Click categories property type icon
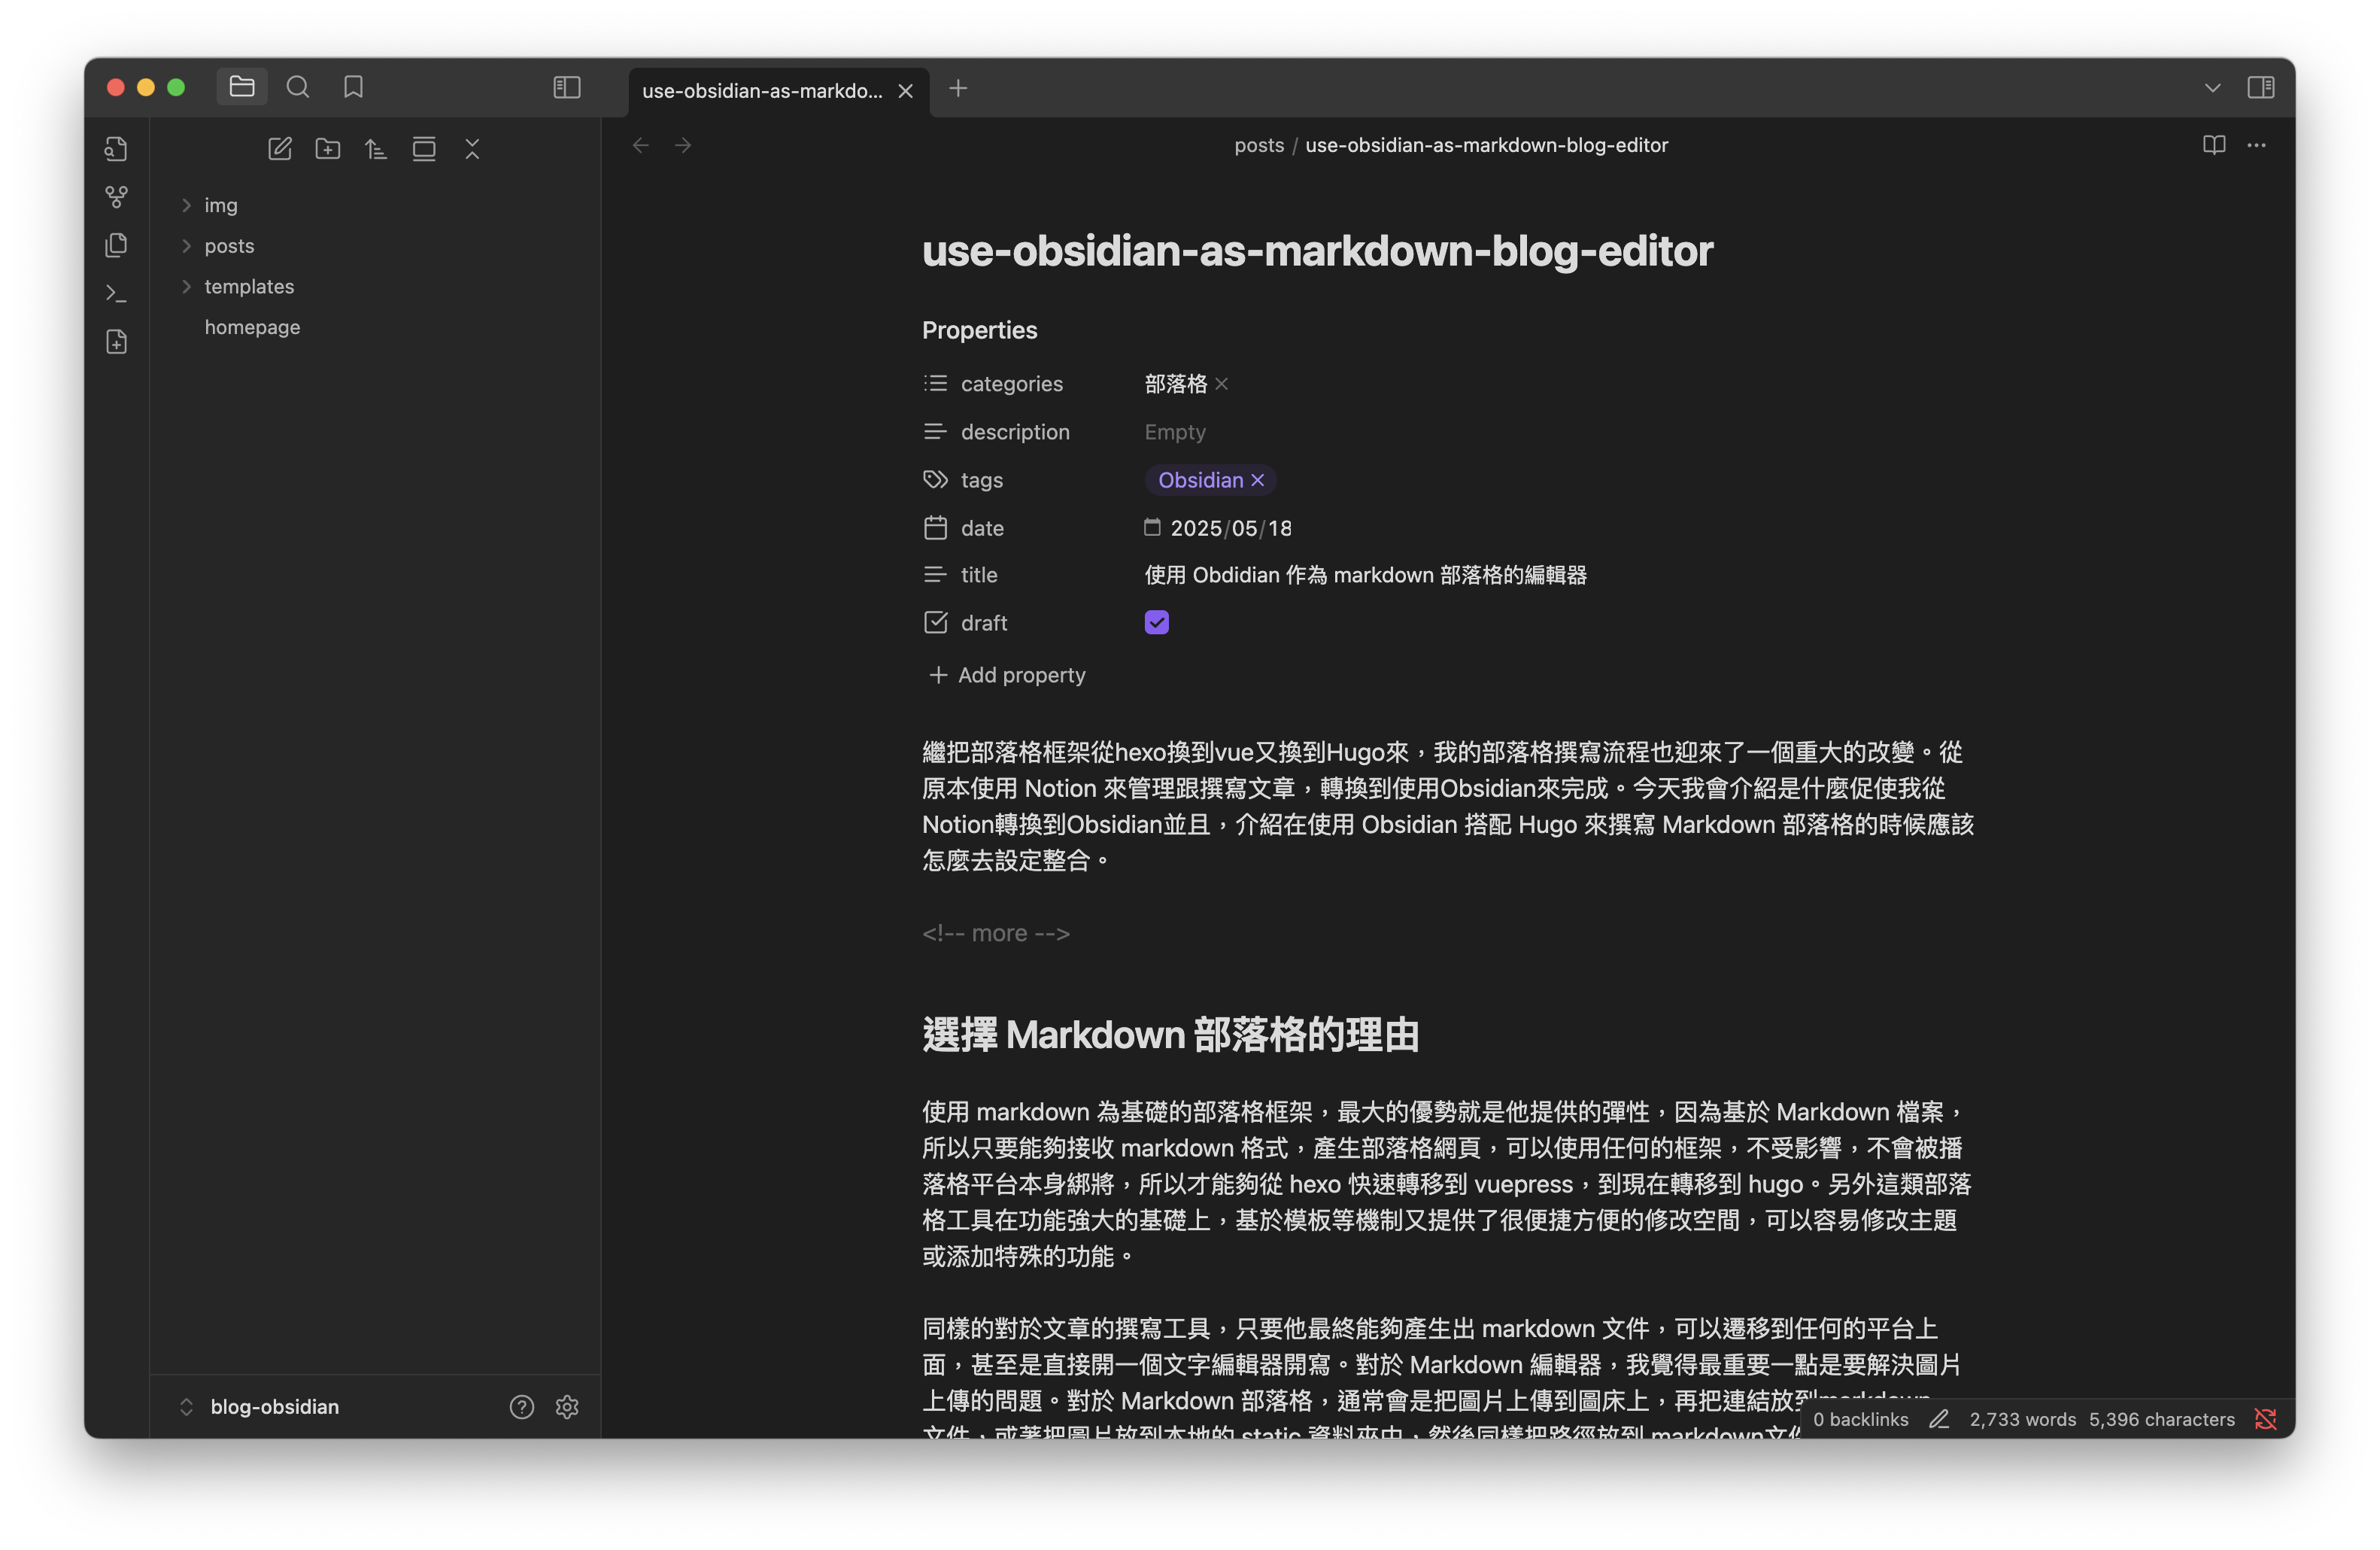2380x1550 pixels. coord(935,383)
